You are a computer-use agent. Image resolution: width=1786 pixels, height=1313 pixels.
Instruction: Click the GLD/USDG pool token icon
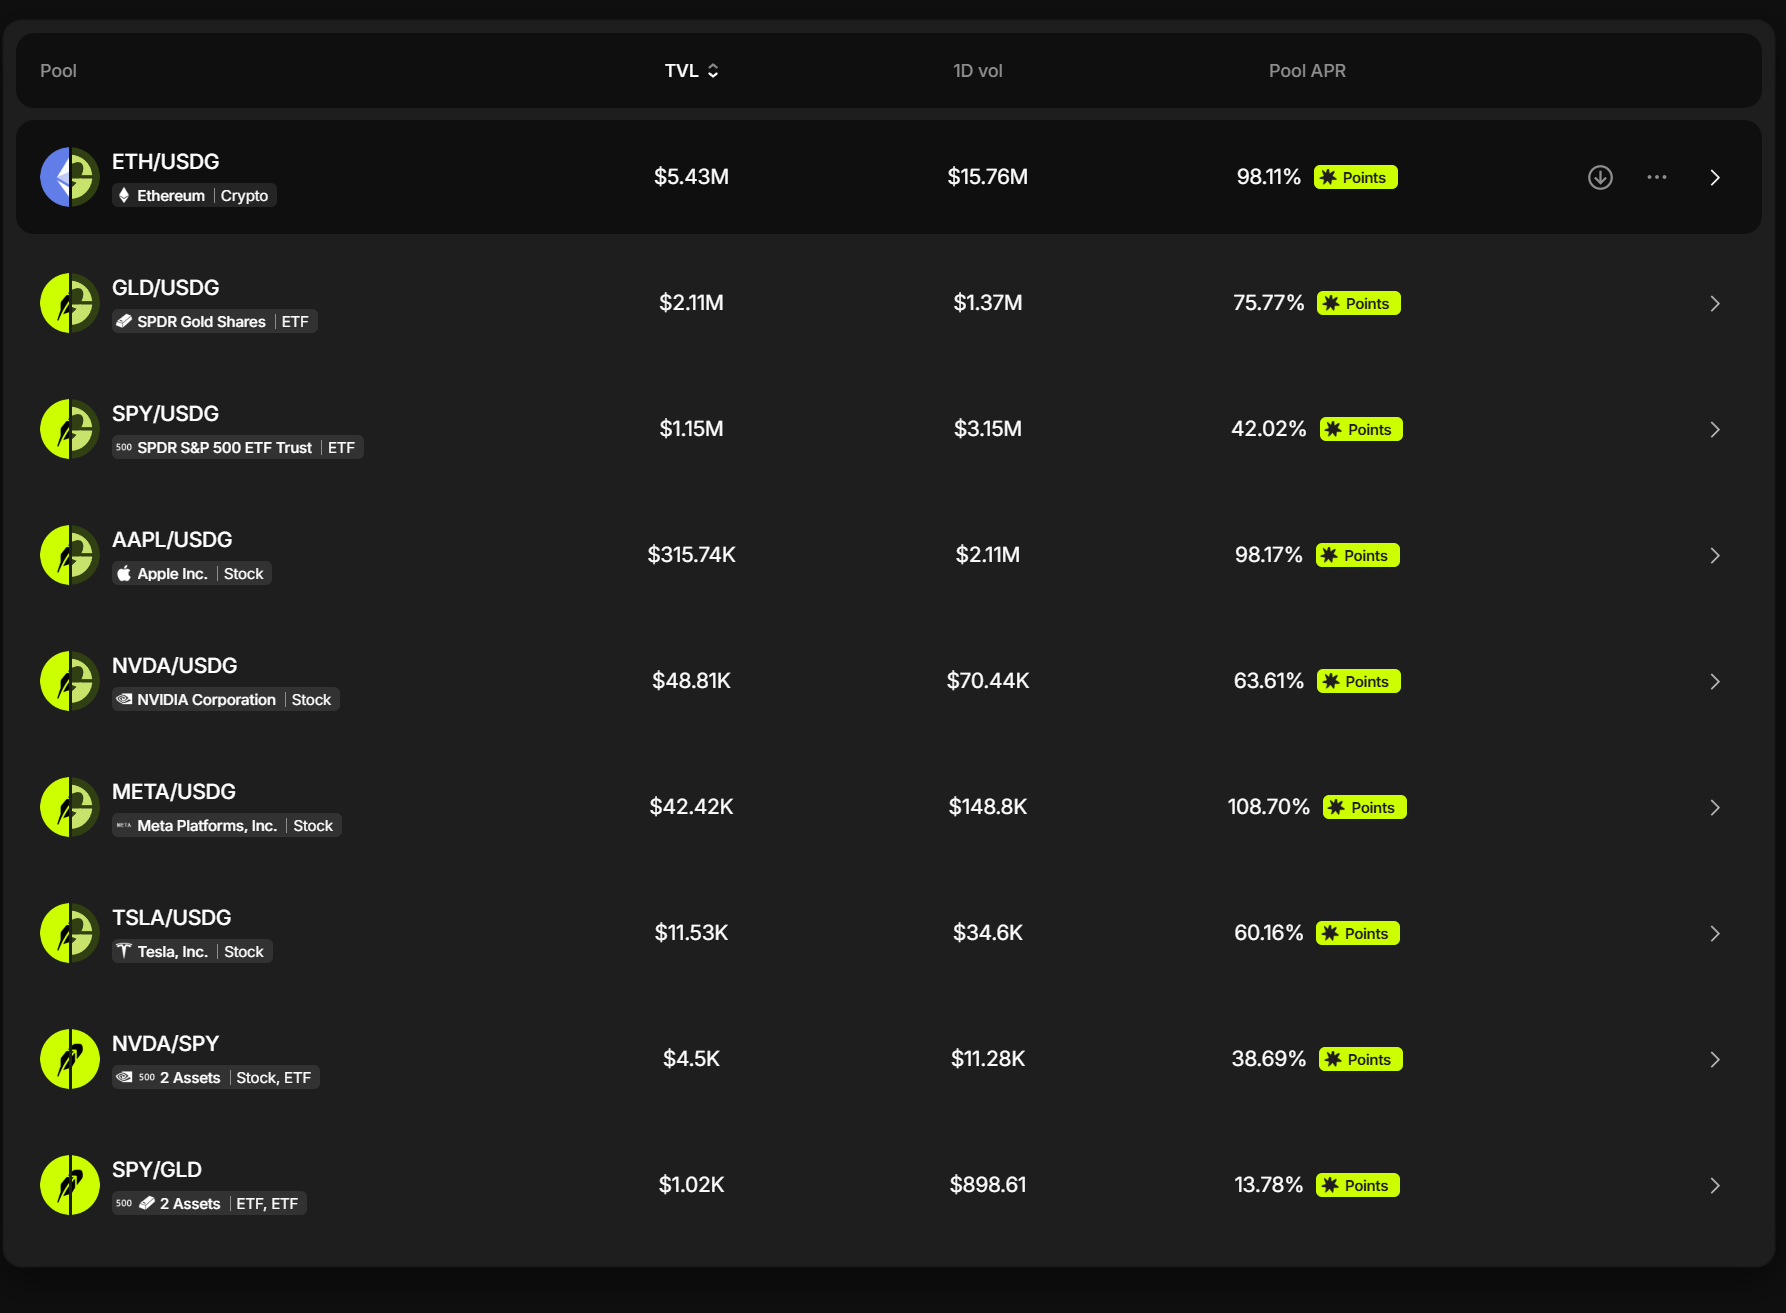click(70, 303)
